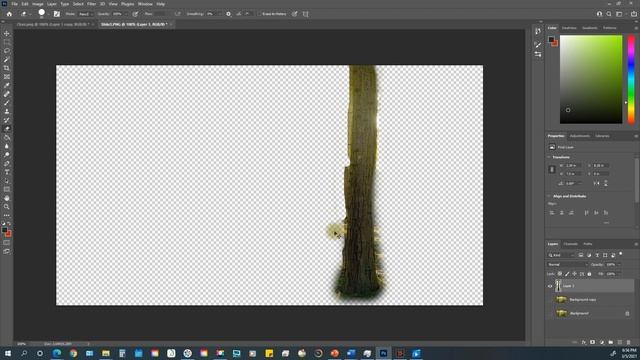Select the Lasso tool
The height and width of the screenshot is (360, 640).
click(7, 51)
